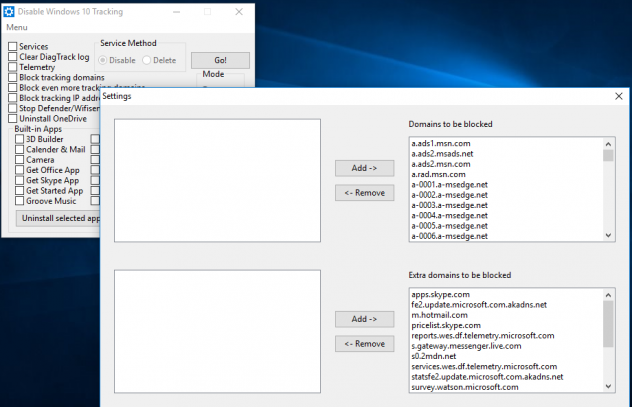
Task: Select the 3D Builder app checkbox
Action: tap(20, 139)
